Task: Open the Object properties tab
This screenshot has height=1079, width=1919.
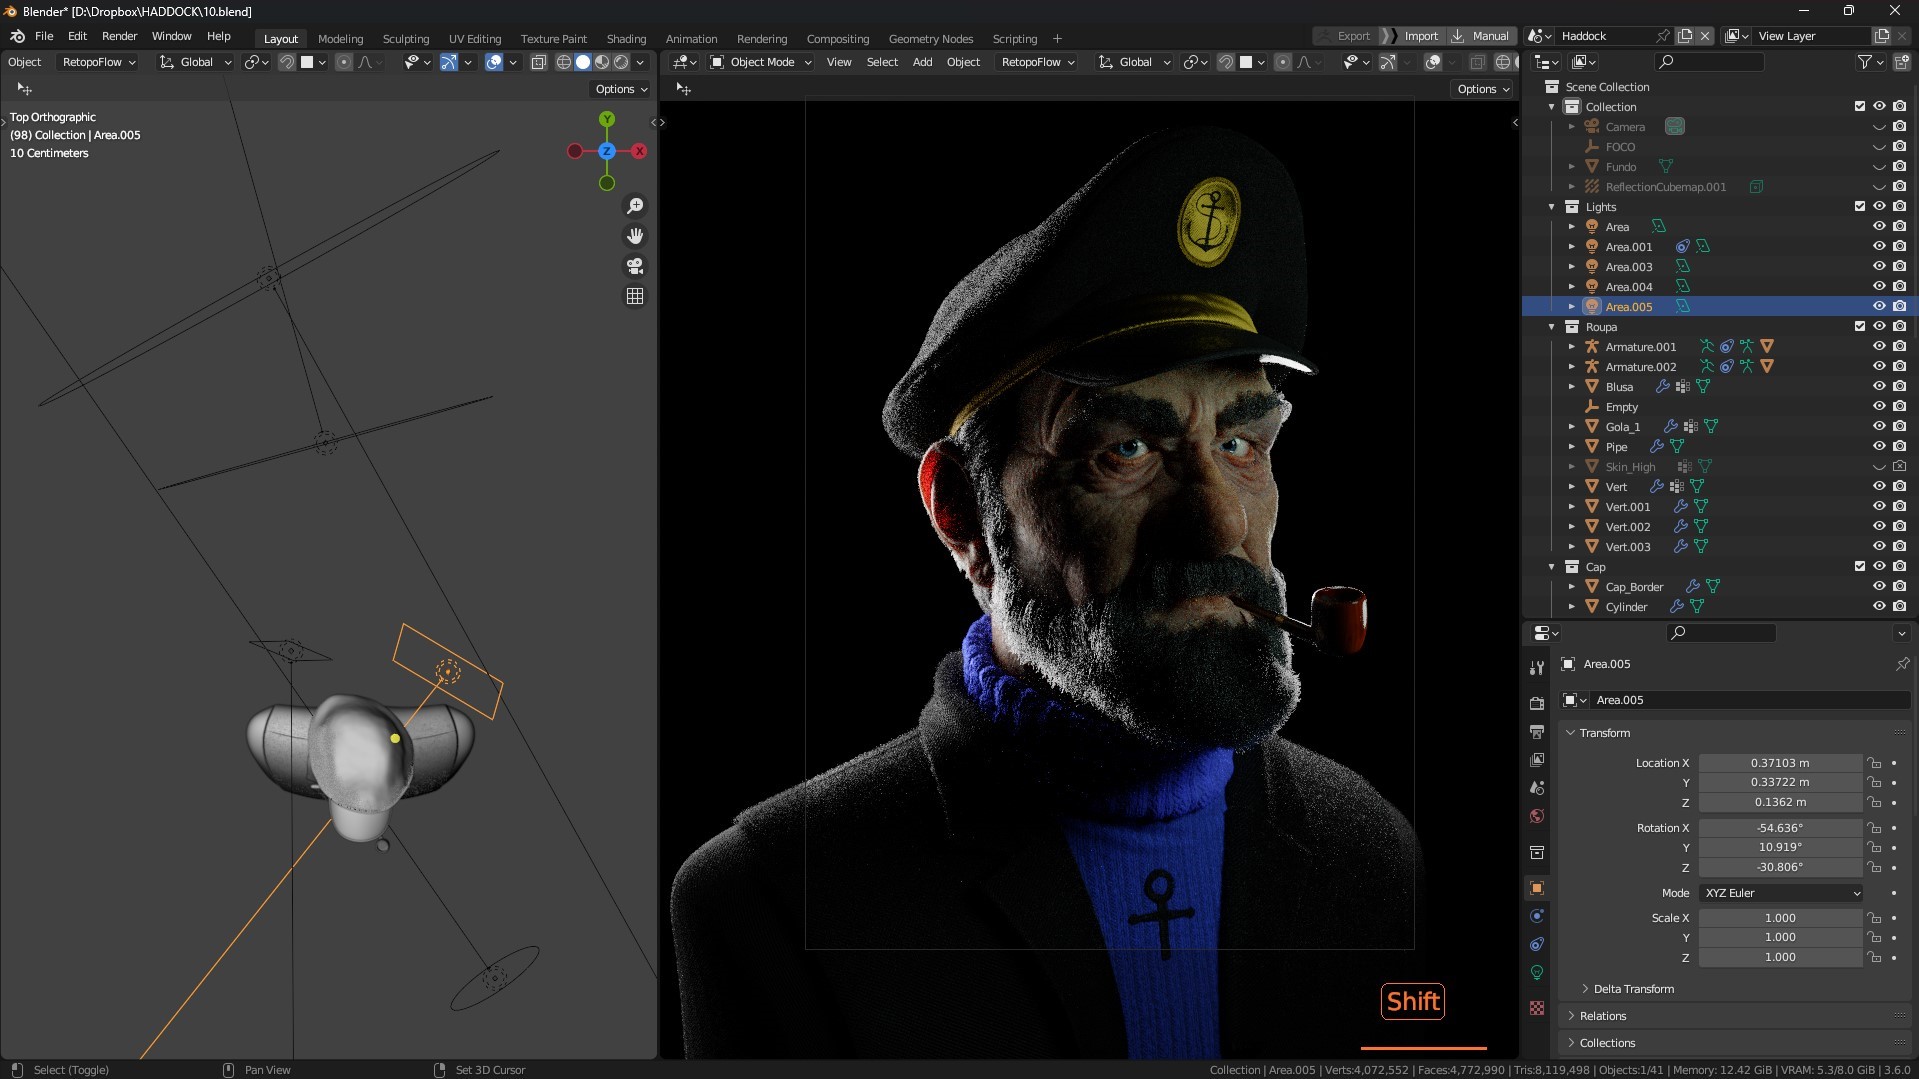Action: point(1537,888)
